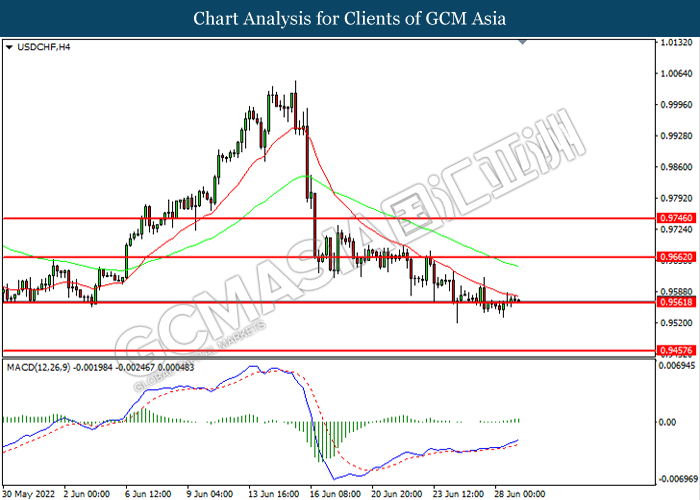Click the 1.00640 price axis value
The width and height of the screenshot is (700, 500).
pyautogui.click(x=676, y=73)
